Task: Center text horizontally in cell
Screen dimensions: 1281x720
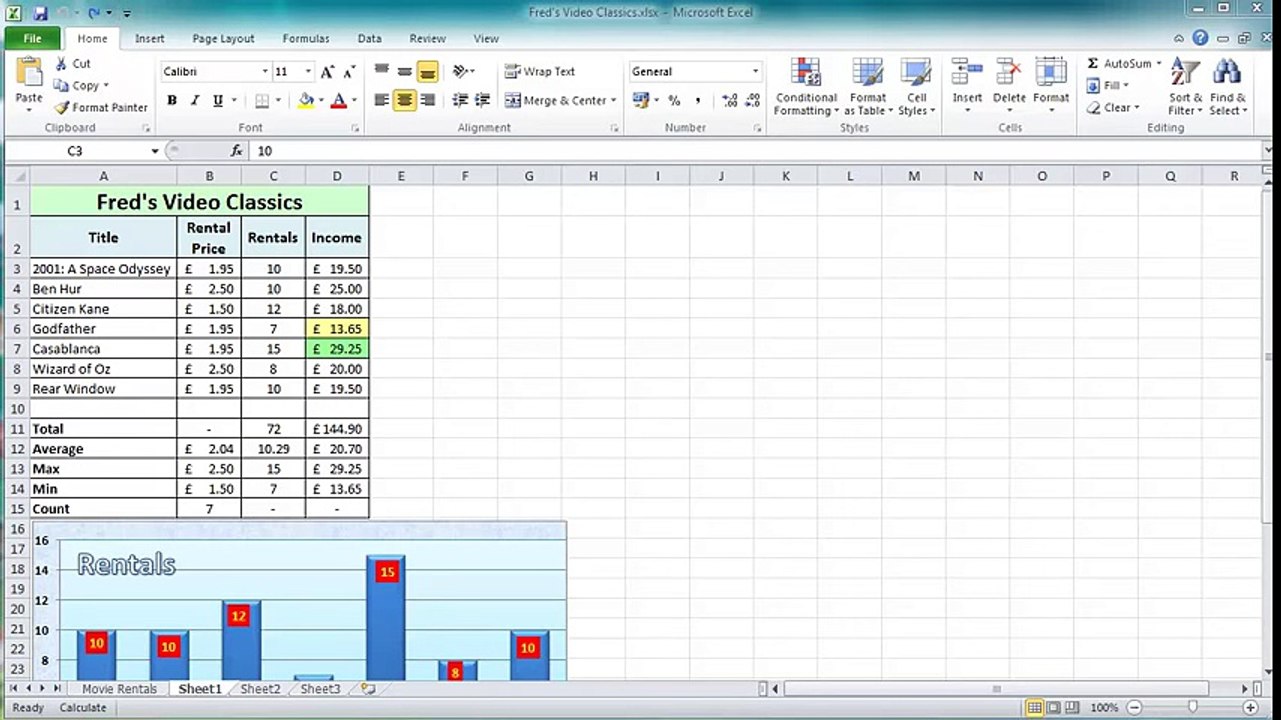Action: pos(404,100)
